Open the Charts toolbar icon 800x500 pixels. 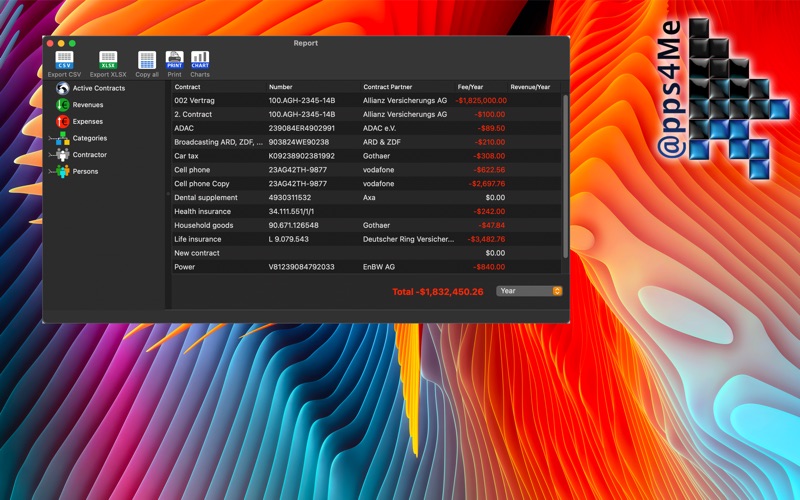[x=200, y=60]
